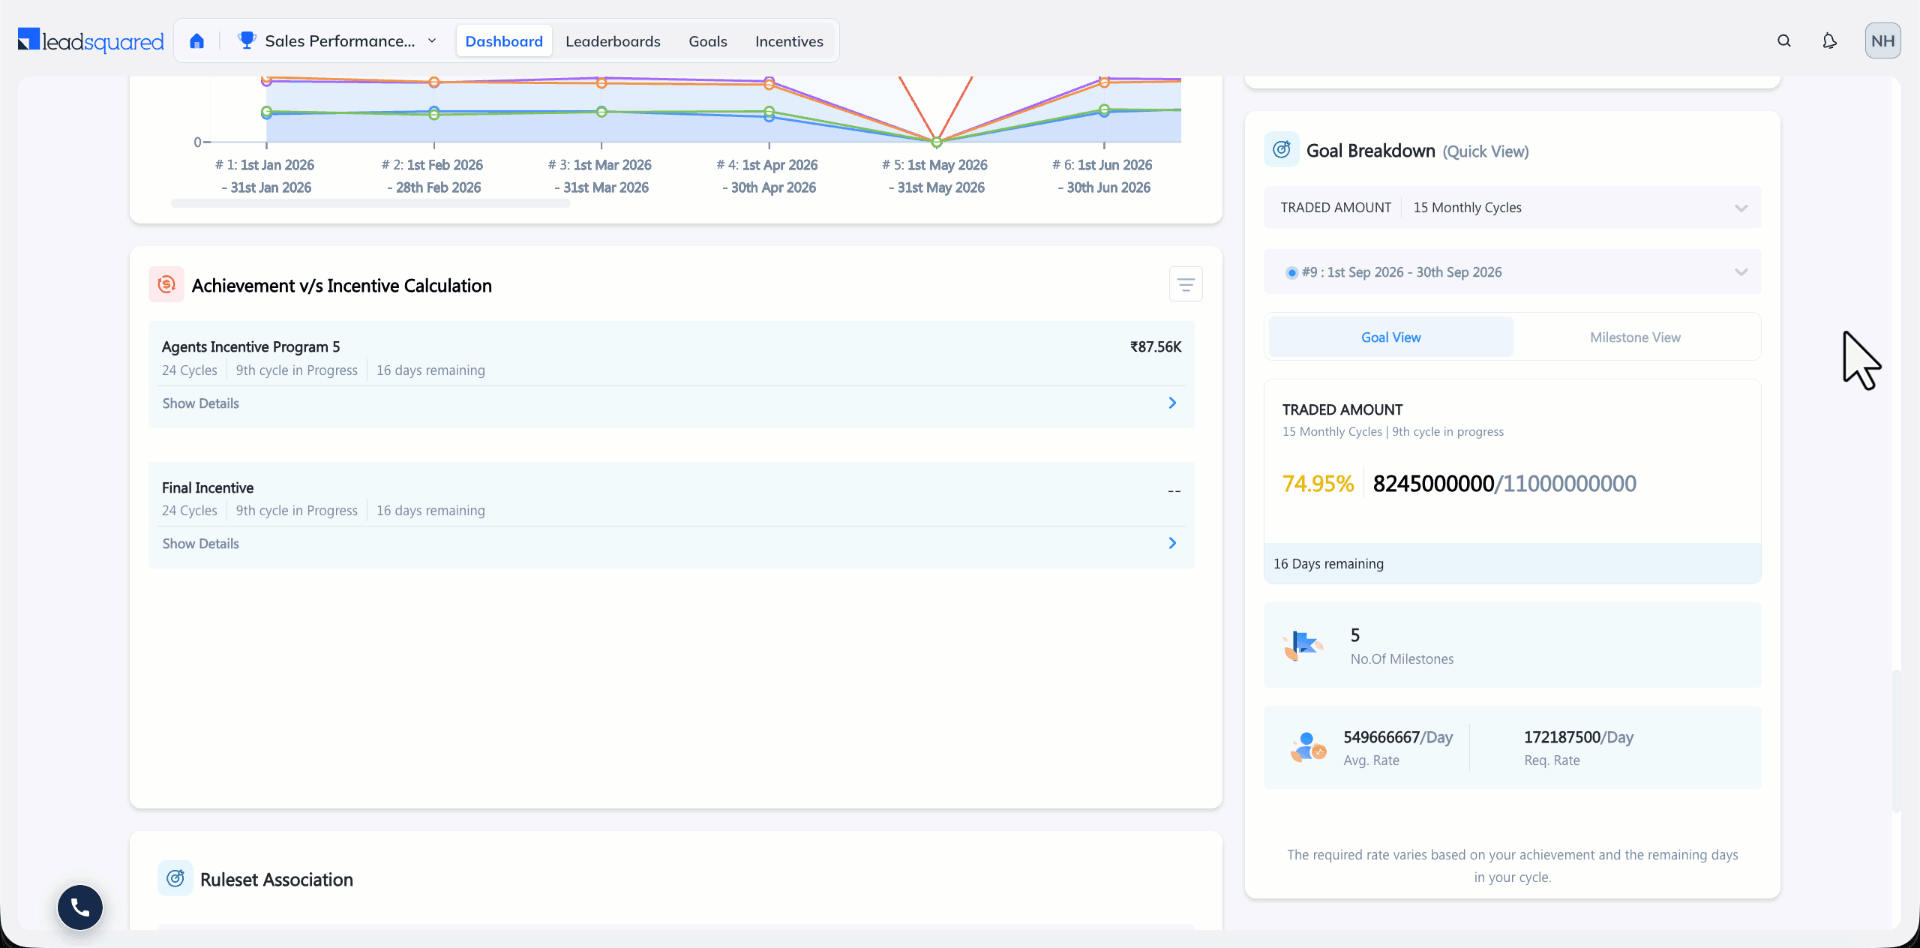1920x948 pixels.
Task: Open the search icon in header
Action: [1784, 41]
